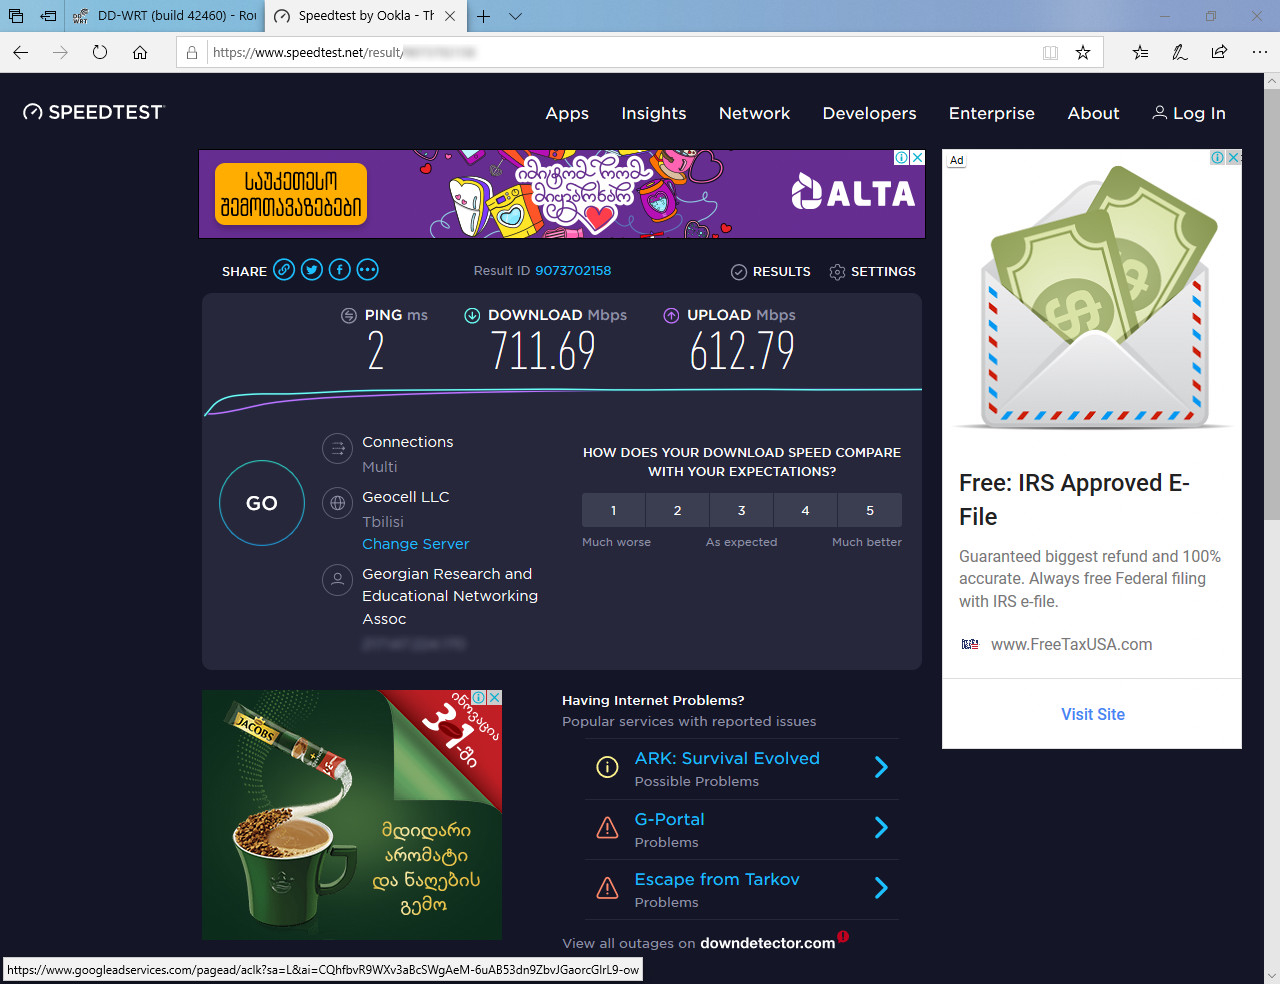Click the PING ms icon
Screen dimensions: 1280x984
[x=349, y=315]
